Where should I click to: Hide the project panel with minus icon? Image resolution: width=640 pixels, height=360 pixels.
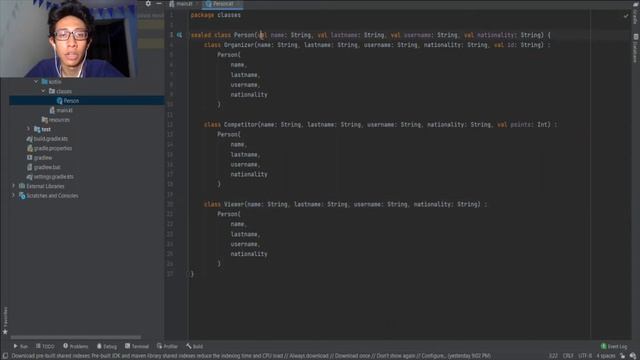pyautogui.click(x=159, y=4)
